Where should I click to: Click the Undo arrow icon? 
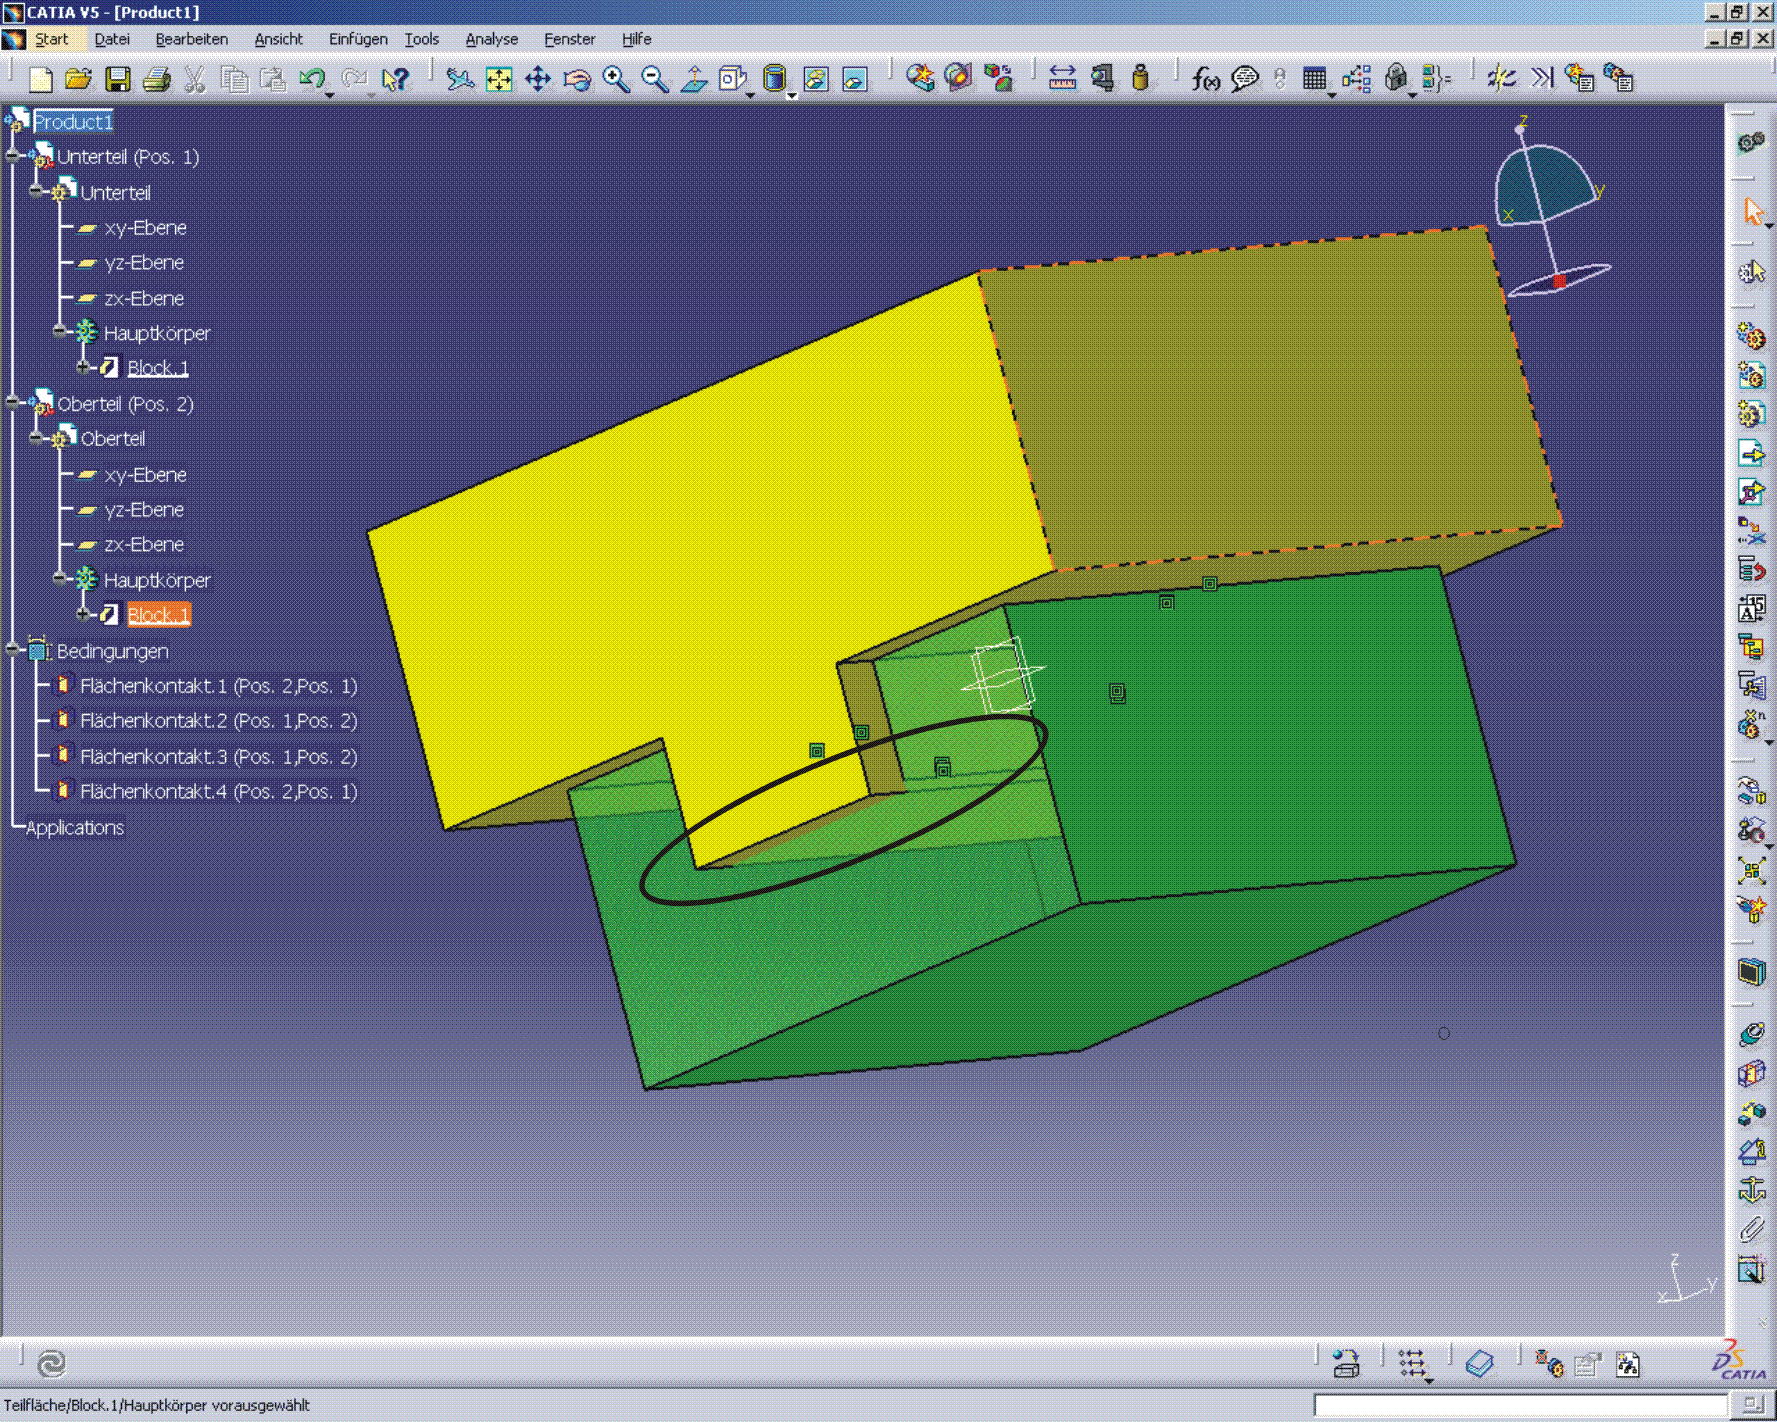(x=312, y=79)
